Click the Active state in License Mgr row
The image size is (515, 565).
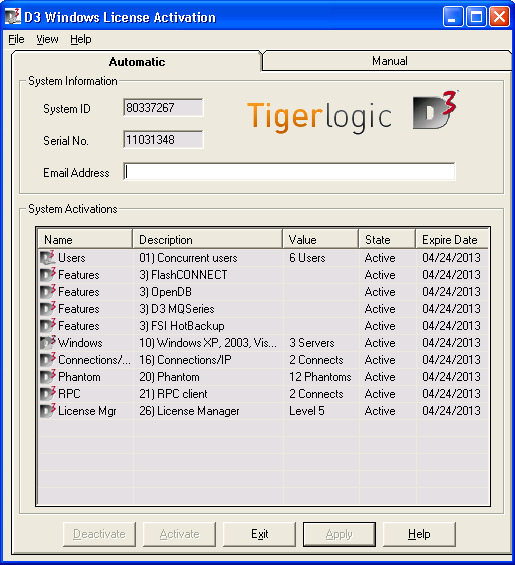click(x=388, y=410)
